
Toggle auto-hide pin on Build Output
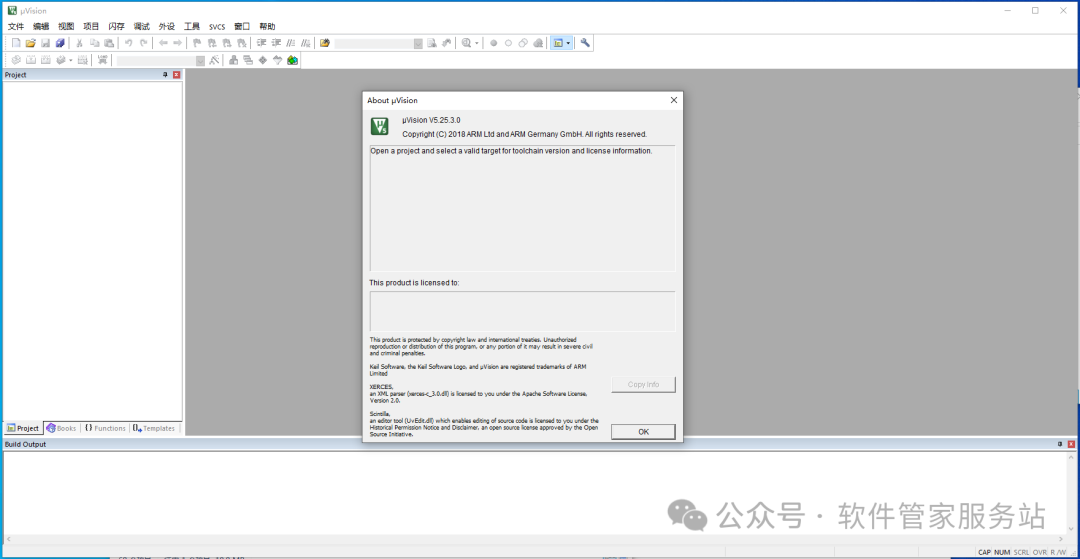click(x=1060, y=444)
